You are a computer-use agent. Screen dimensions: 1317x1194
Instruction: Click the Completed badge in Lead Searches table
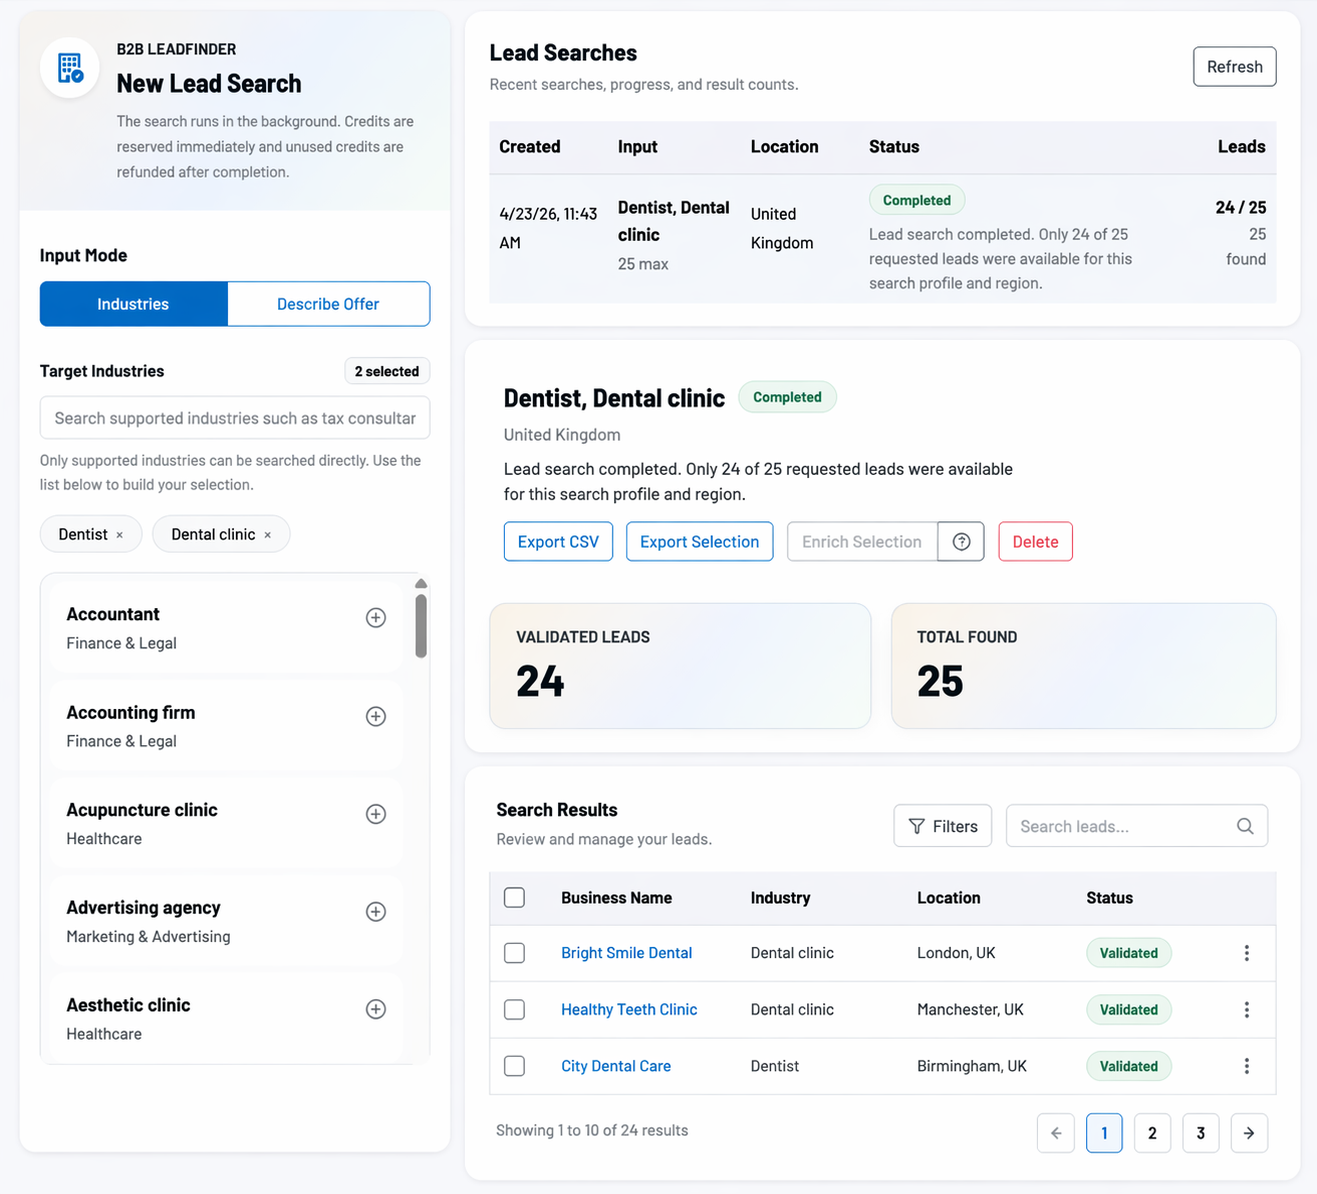[x=917, y=200]
